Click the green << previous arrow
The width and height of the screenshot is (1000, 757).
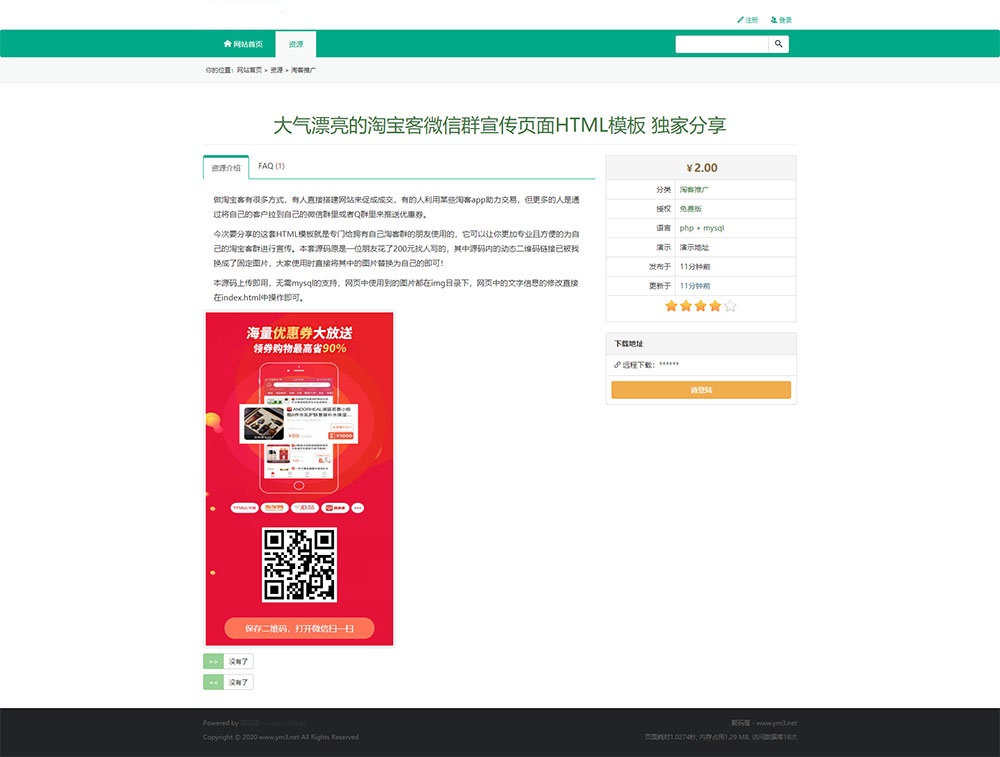pos(214,682)
